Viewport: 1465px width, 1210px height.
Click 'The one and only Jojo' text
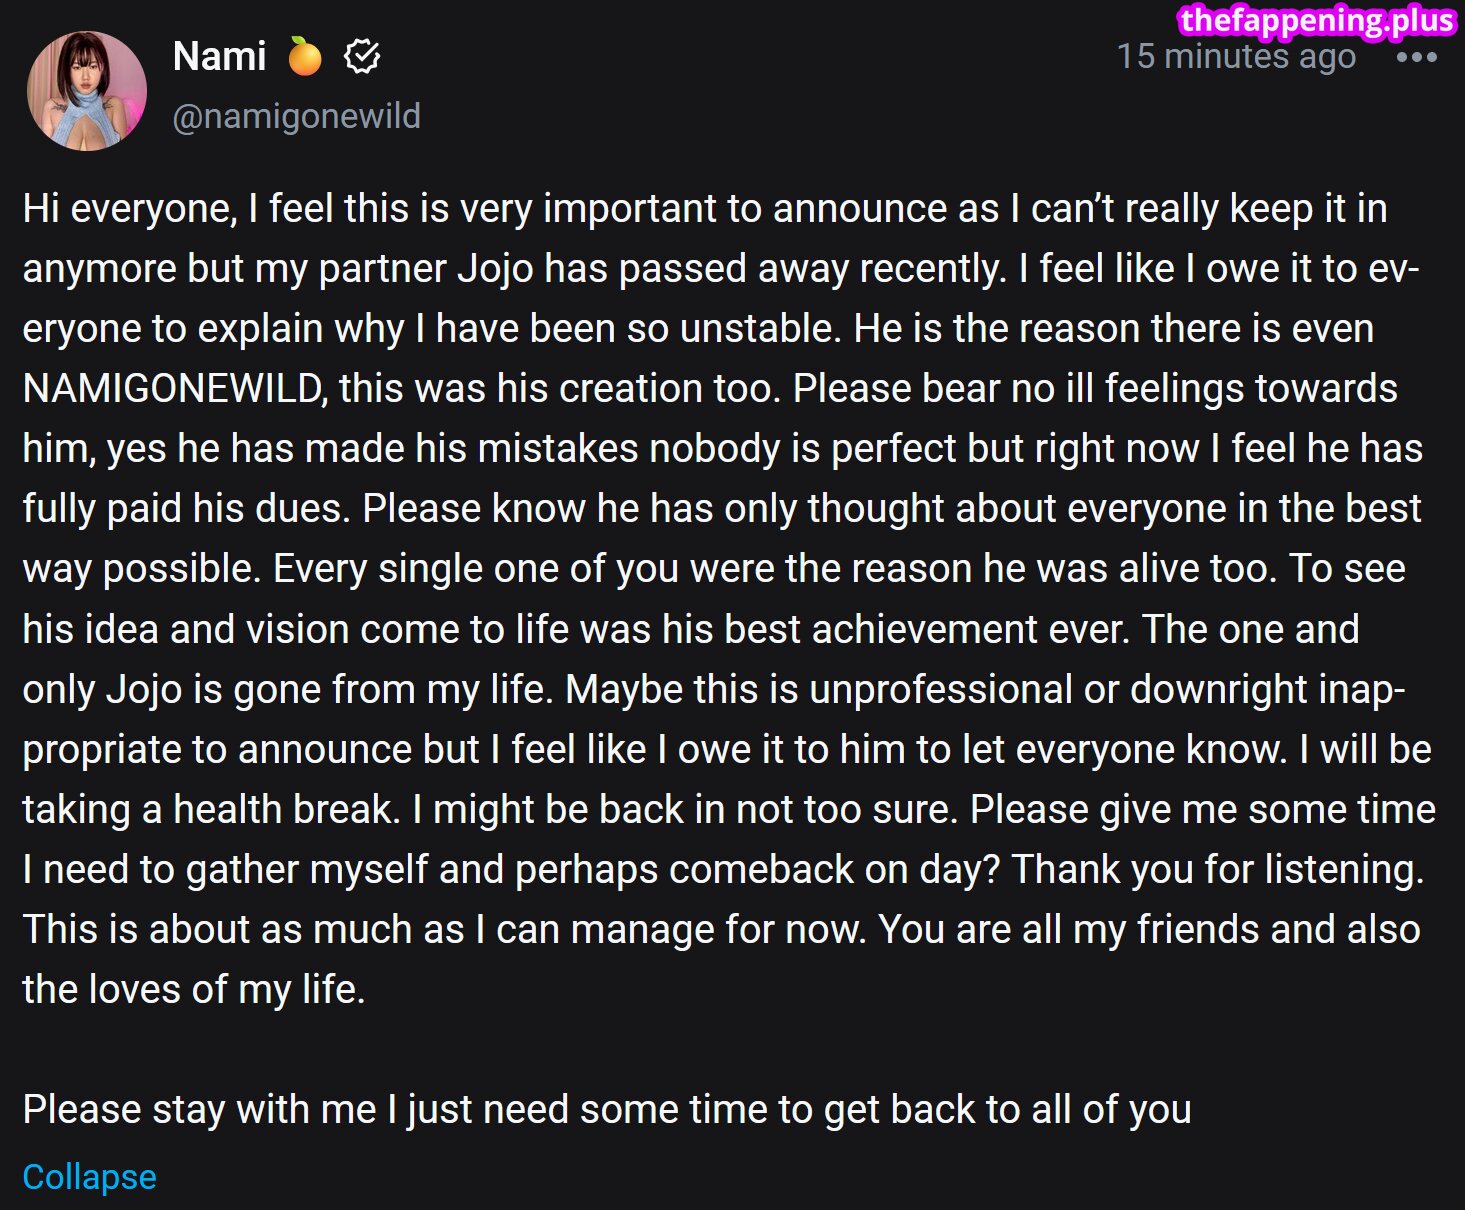(1250, 630)
